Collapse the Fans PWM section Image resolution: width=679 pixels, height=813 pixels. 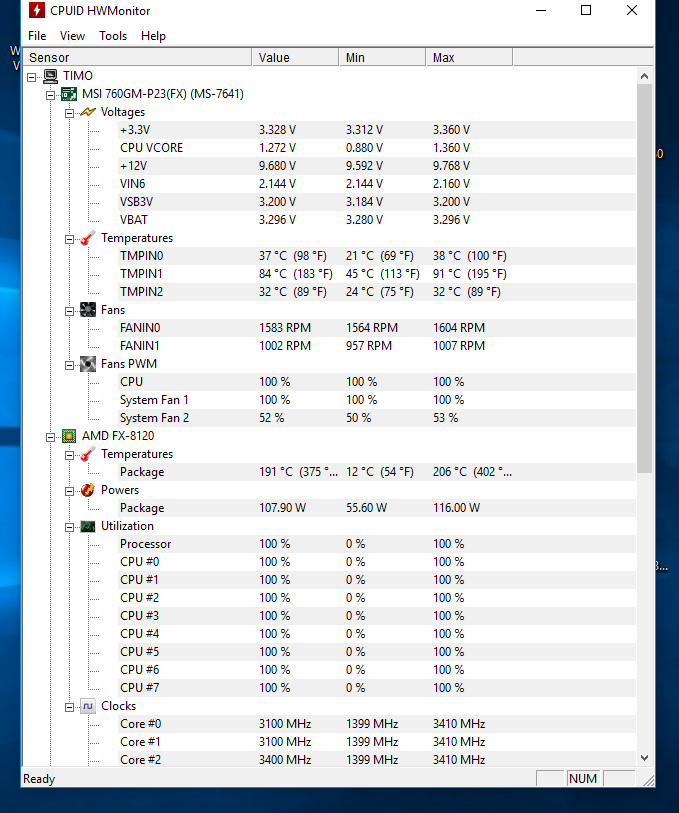point(69,366)
